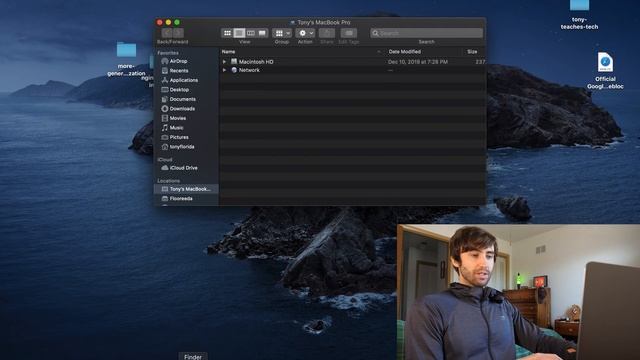Switch Finder to icon view

click(x=227, y=33)
